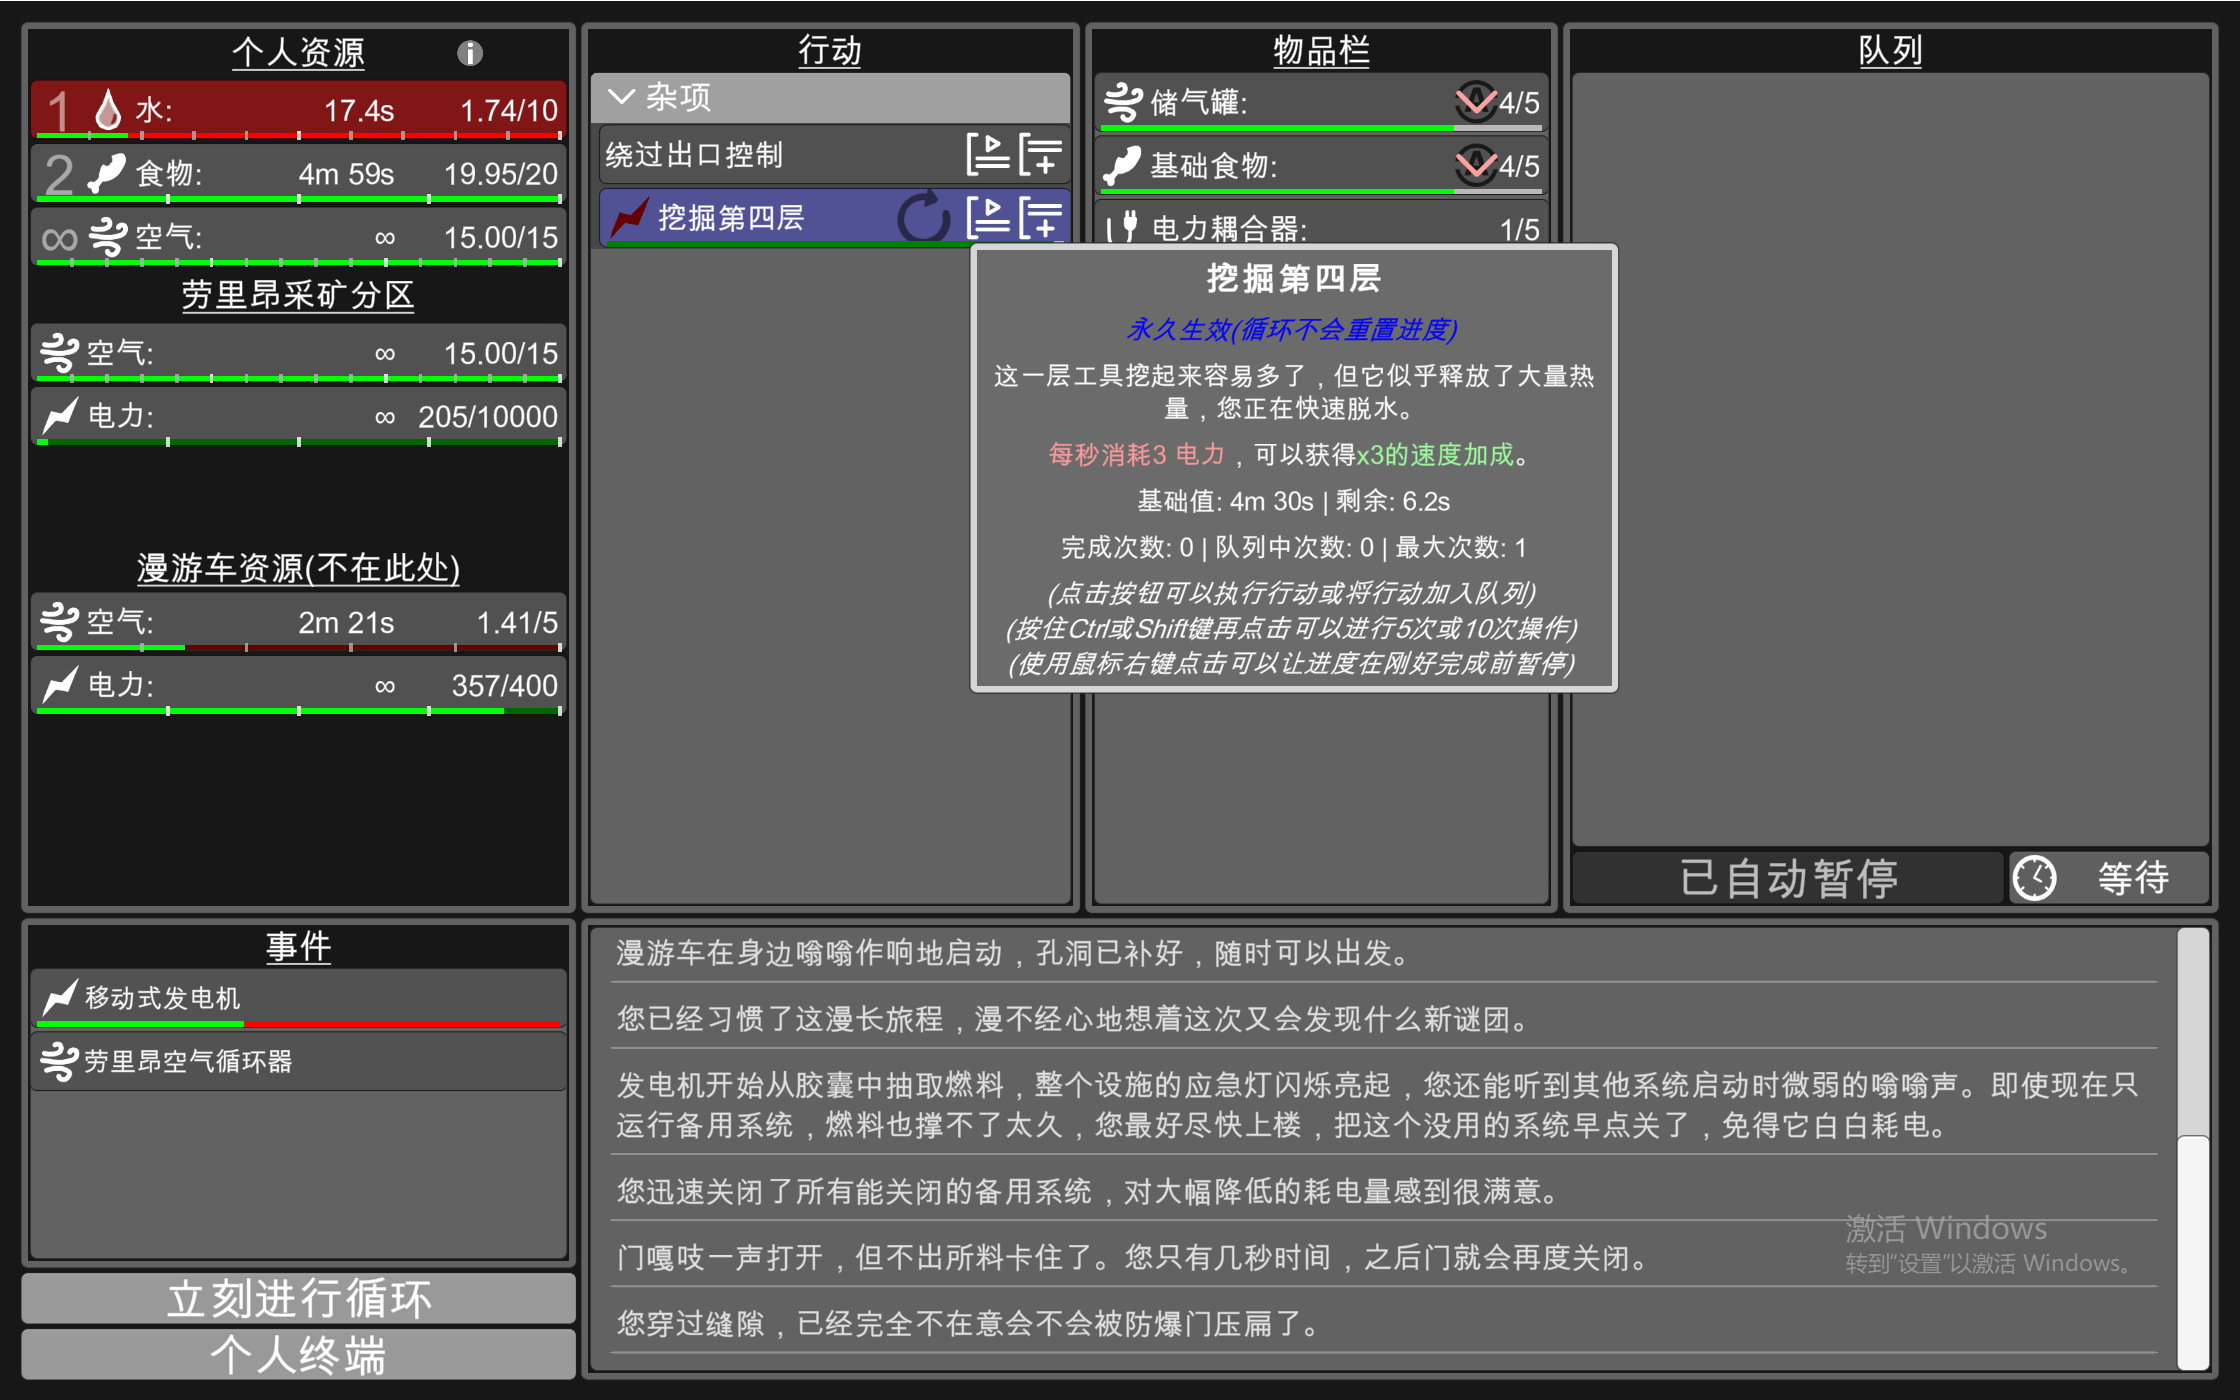Toggle auto-use on 储气罐 item

tap(1475, 101)
